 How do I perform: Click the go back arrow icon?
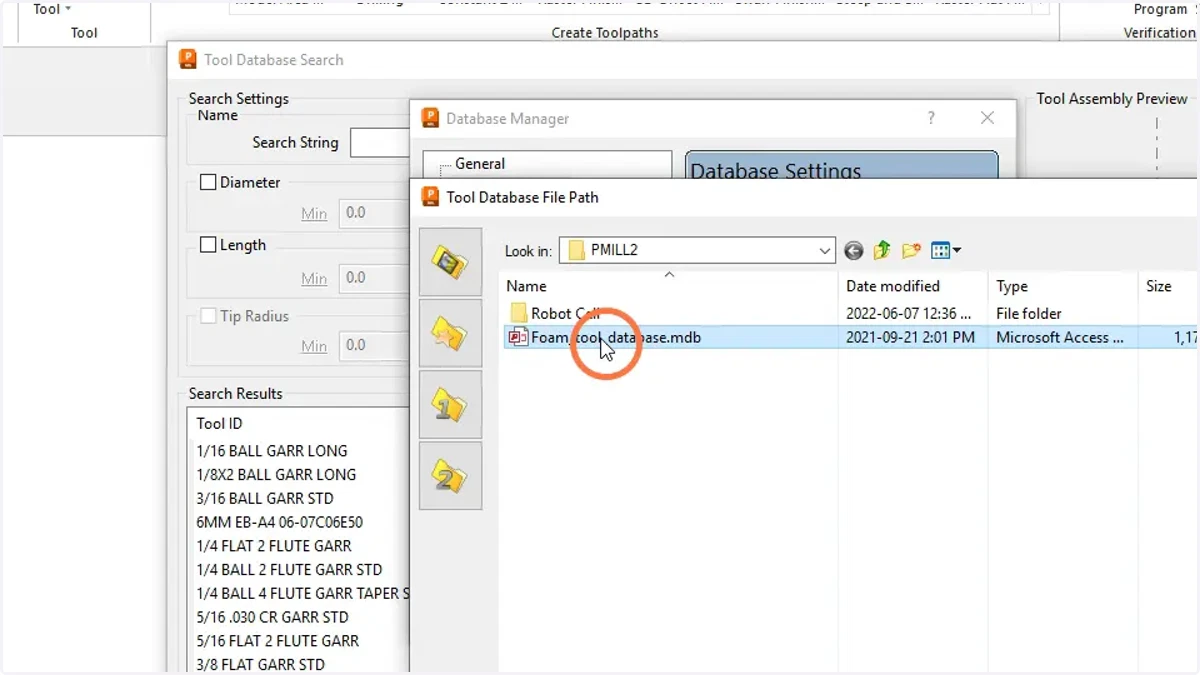click(x=853, y=251)
